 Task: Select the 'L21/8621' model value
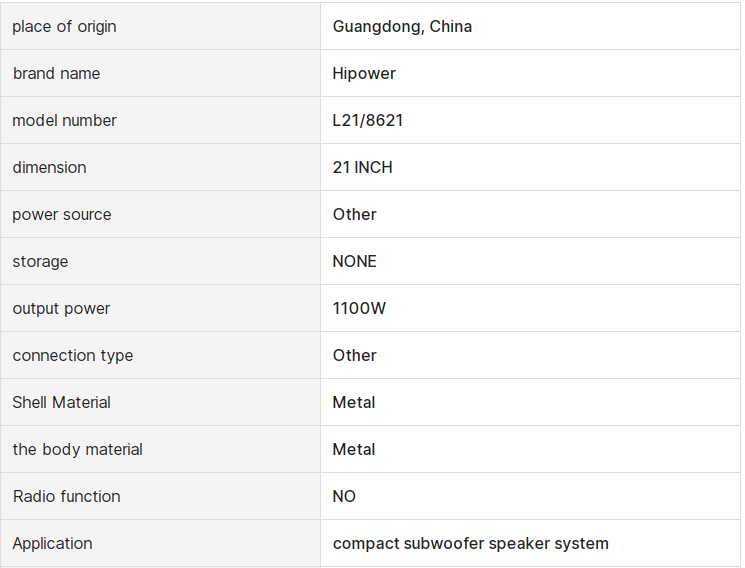[368, 120]
